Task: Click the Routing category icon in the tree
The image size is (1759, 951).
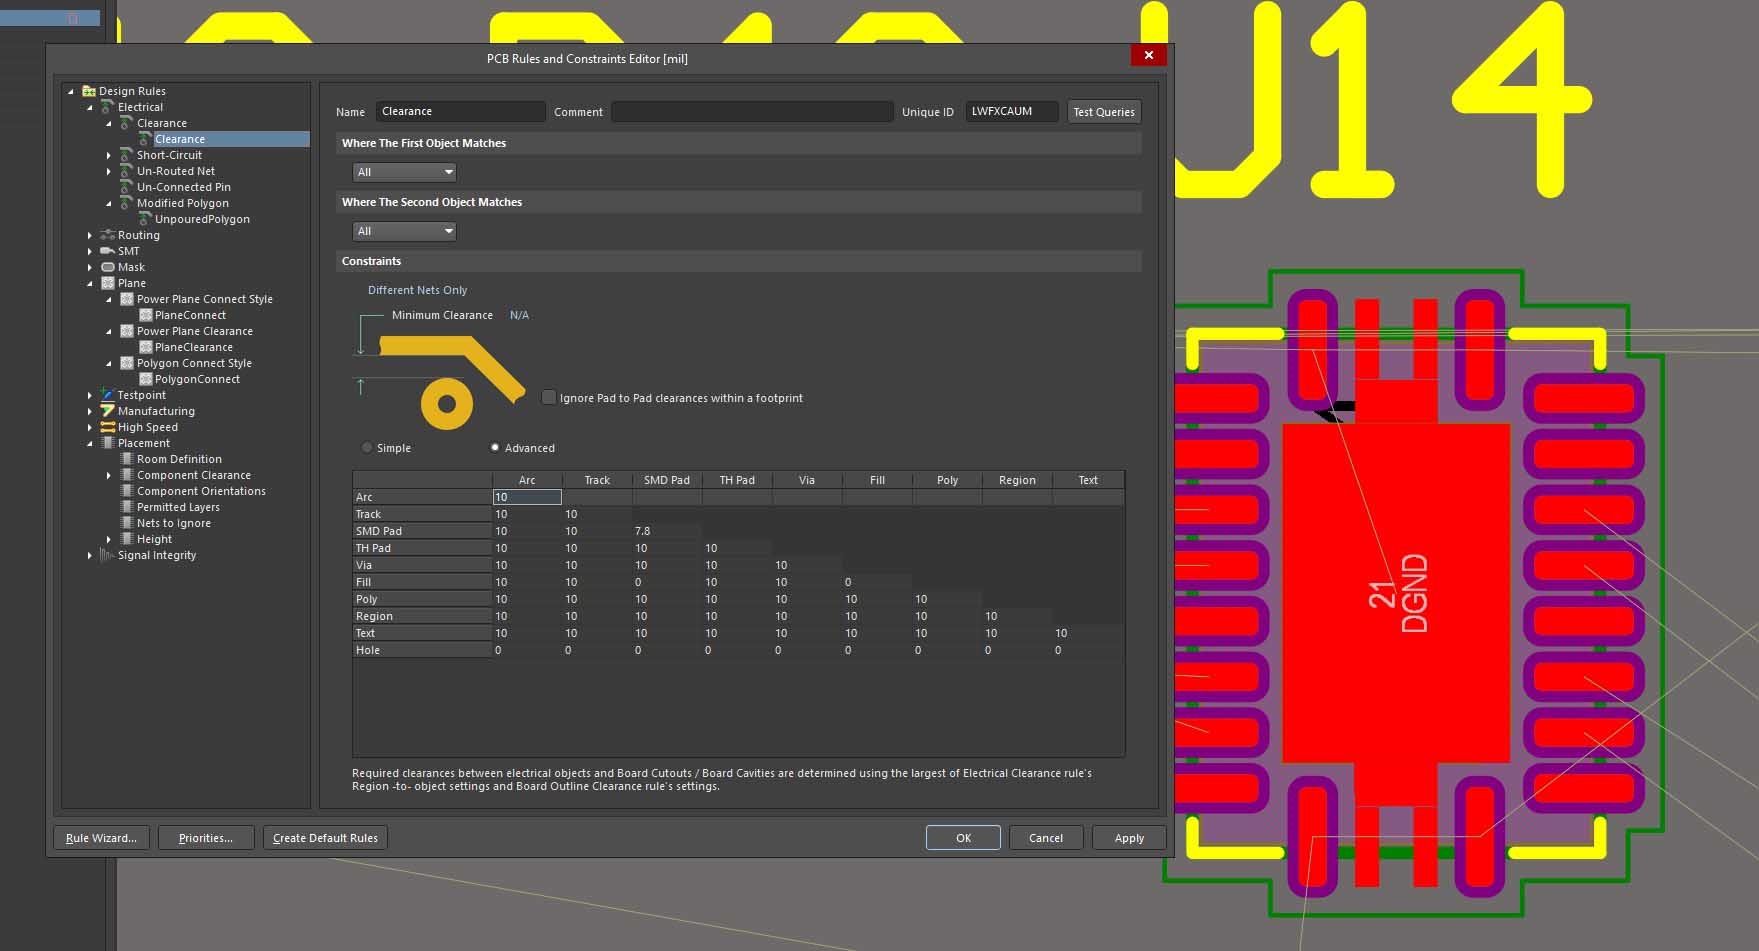Action: pos(108,235)
